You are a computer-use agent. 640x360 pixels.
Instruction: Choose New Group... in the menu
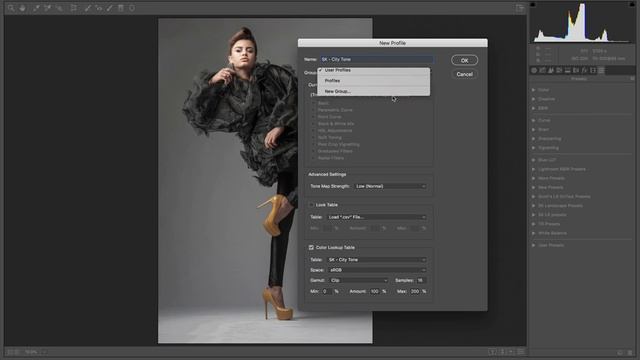point(373,91)
